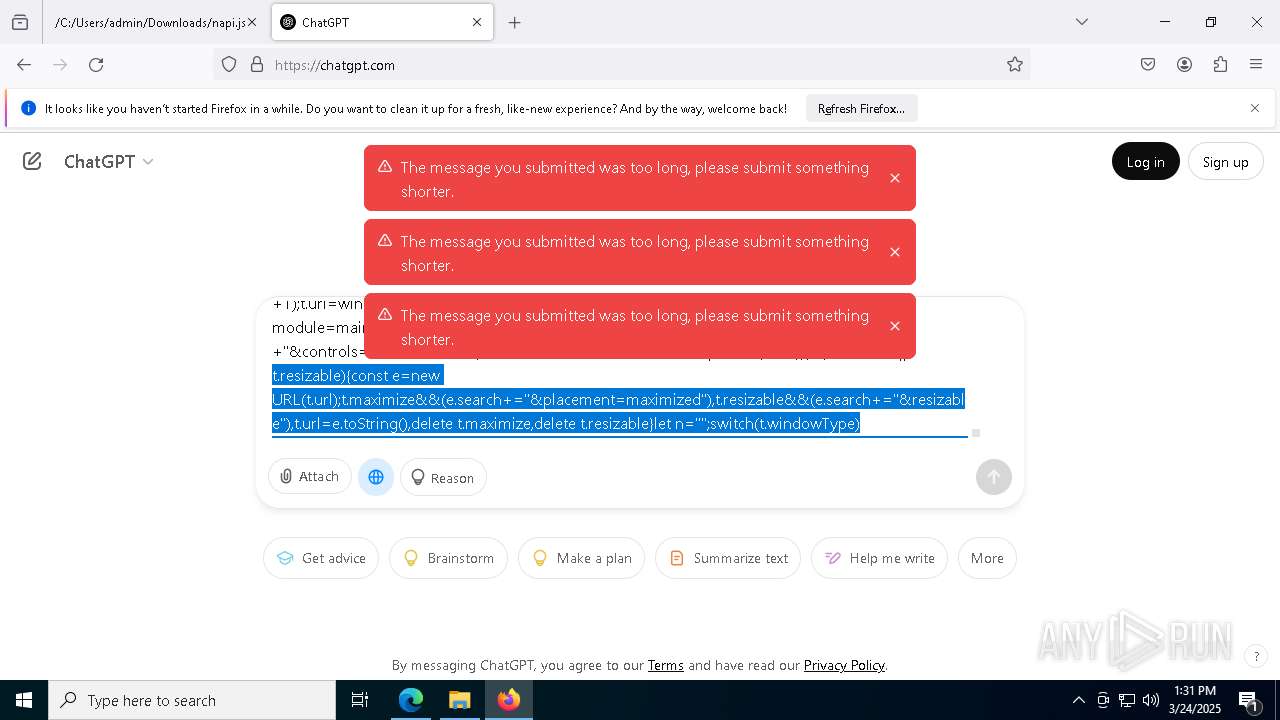Open Task View on the taskbar

pyautogui.click(x=360, y=700)
